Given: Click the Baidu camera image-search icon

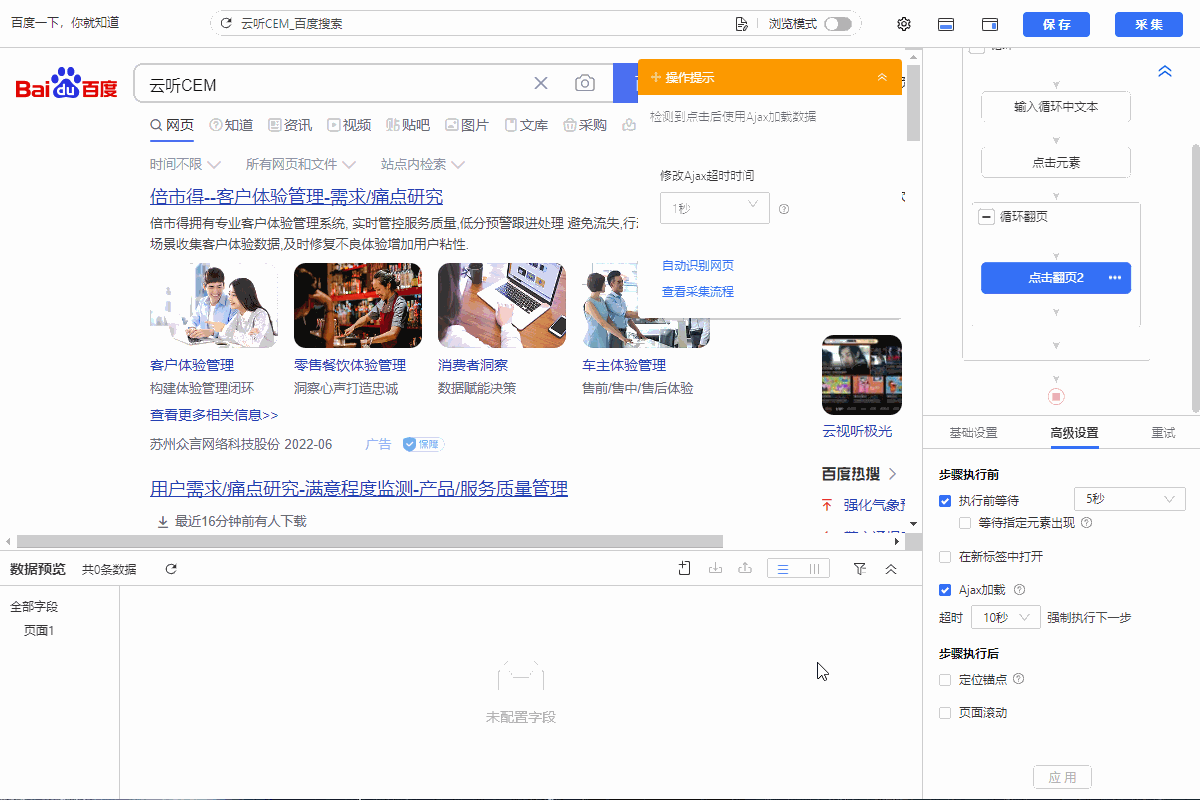Looking at the screenshot, I should point(585,83).
